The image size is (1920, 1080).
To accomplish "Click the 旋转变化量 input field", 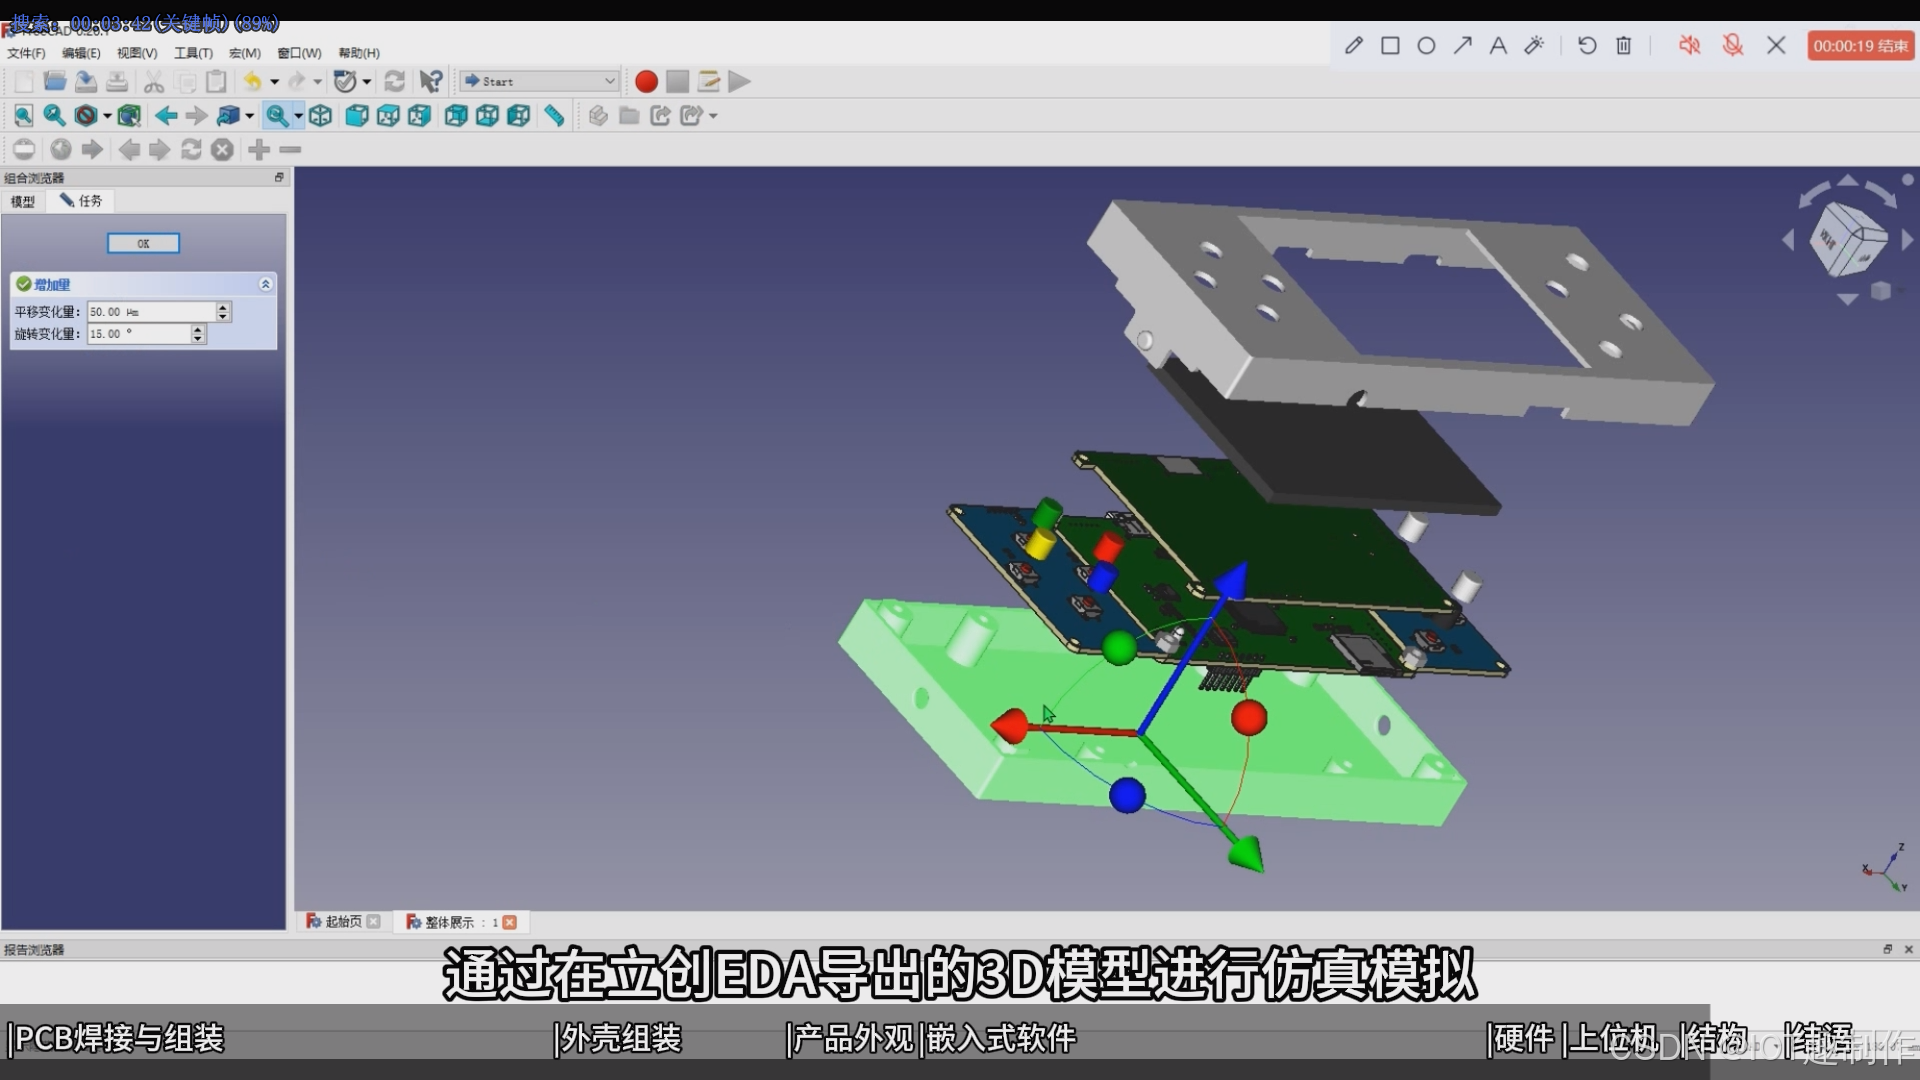I will (x=138, y=334).
